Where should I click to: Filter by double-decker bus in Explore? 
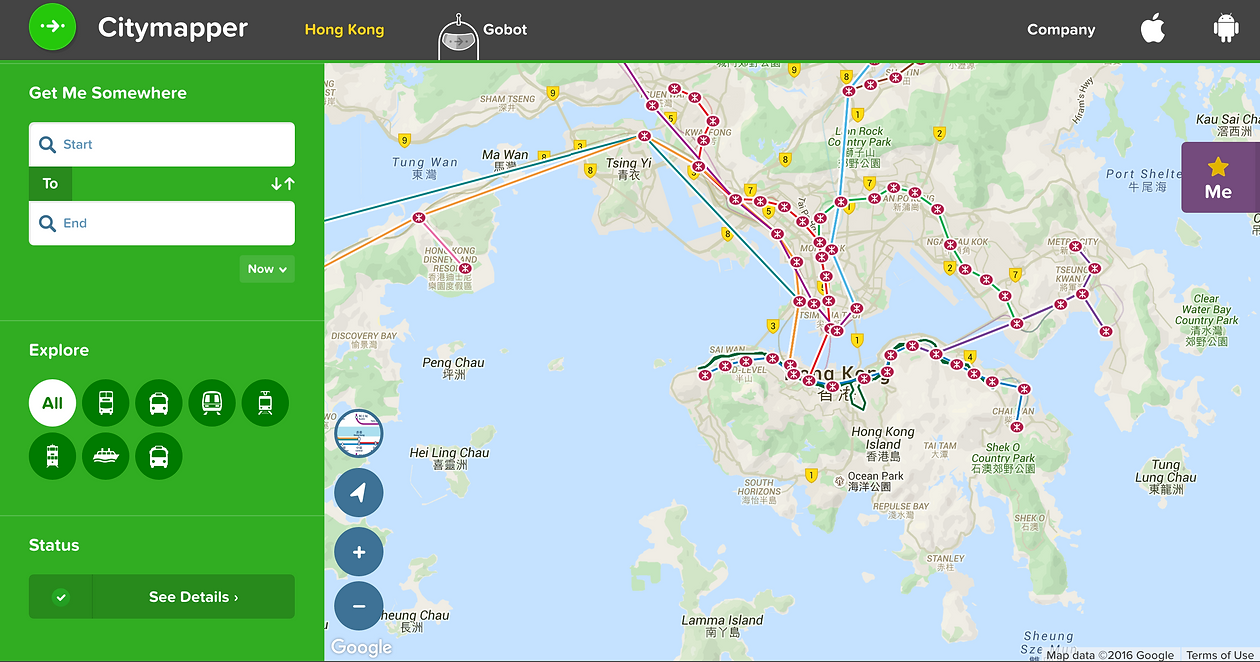point(106,403)
